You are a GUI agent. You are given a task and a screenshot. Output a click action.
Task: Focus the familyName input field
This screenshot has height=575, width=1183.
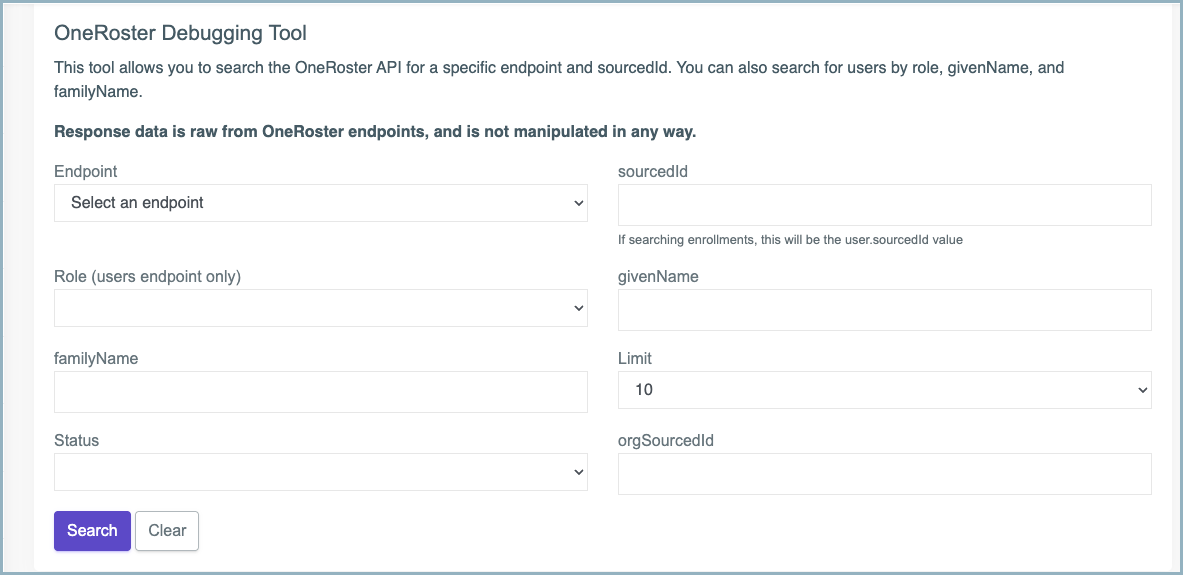click(x=321, y=392)
